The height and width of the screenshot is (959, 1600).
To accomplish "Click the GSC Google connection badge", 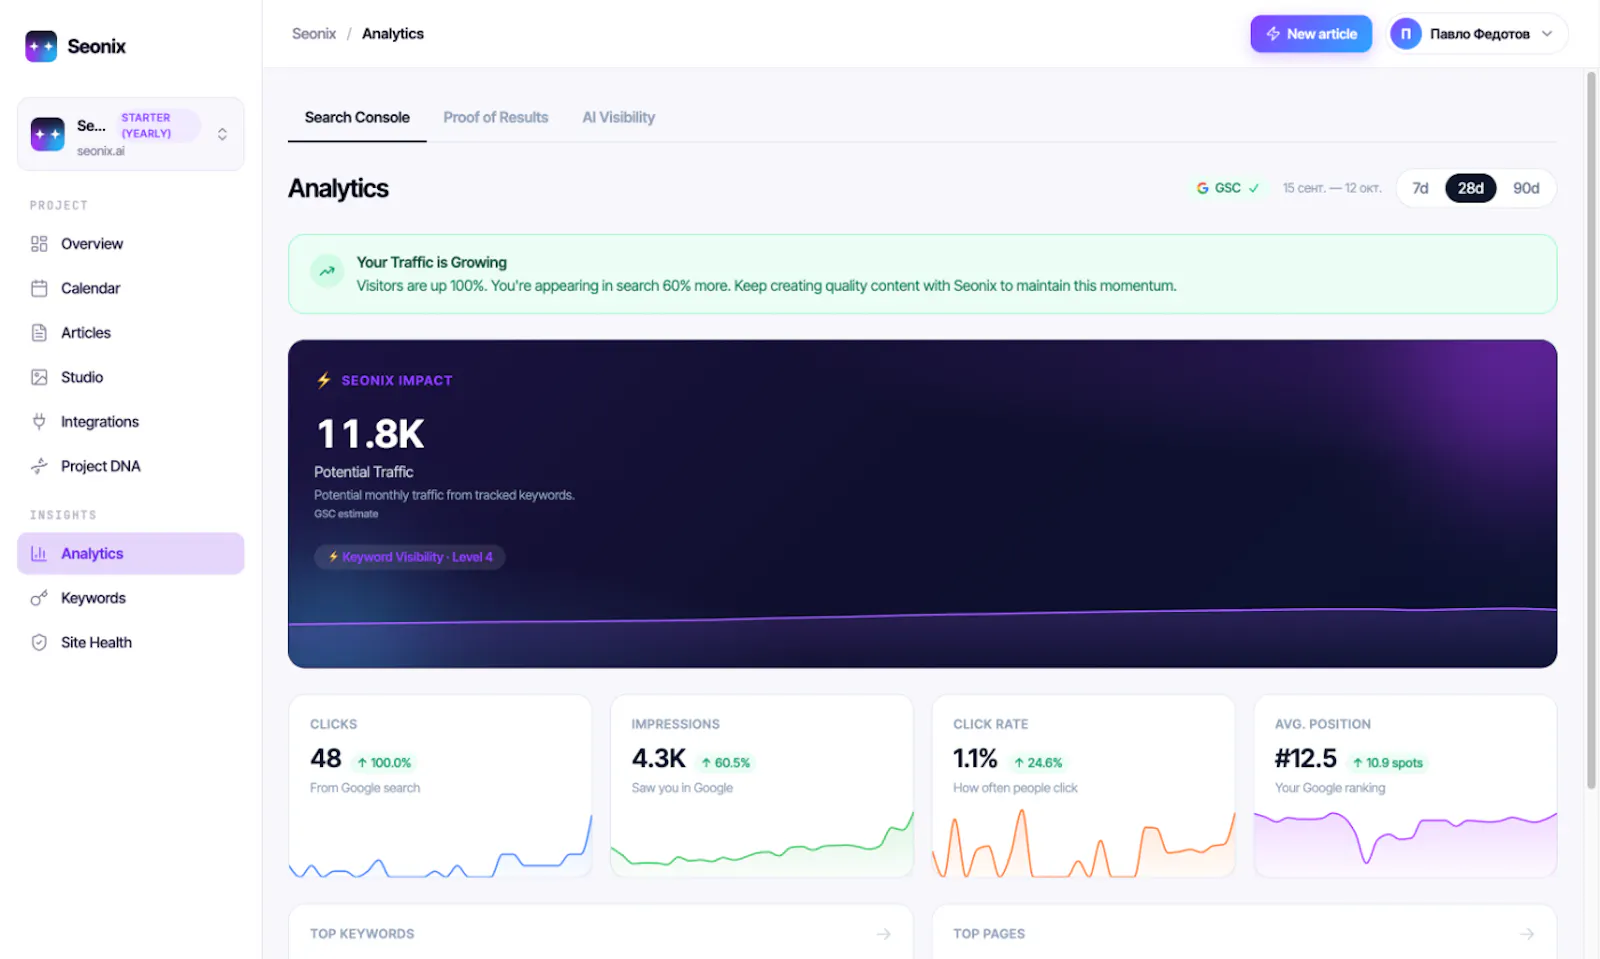I will pyautogui.click(x=1227, y=188).
